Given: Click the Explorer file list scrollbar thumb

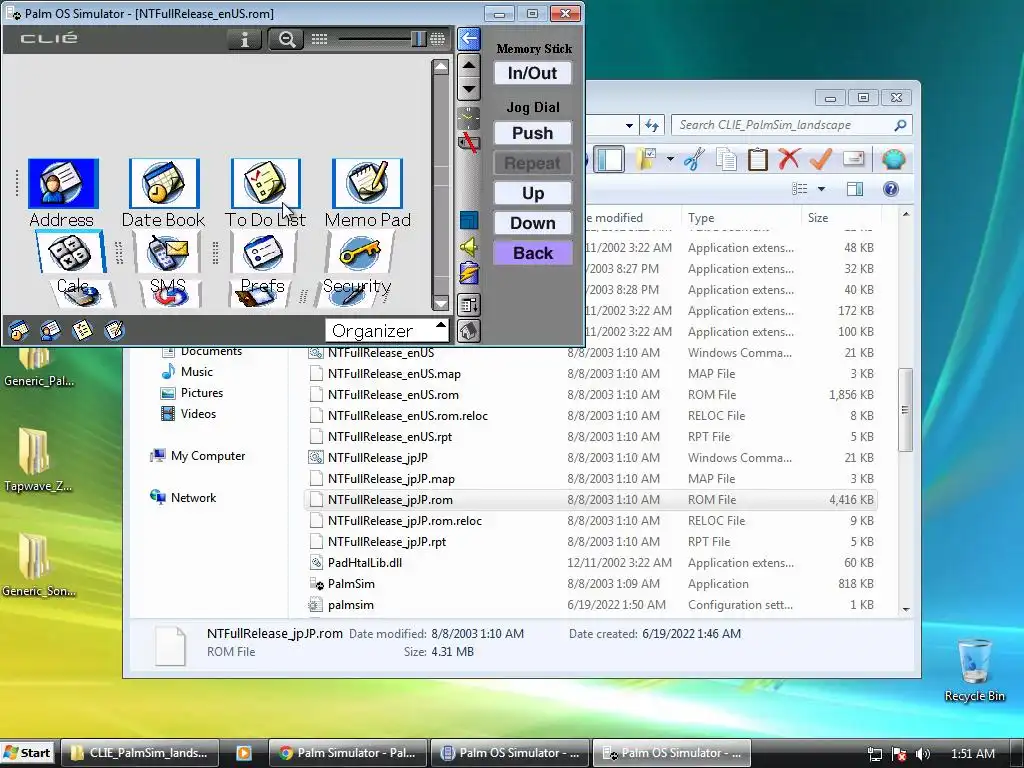Looking at the screenshot, I should (x=905, y=410).
